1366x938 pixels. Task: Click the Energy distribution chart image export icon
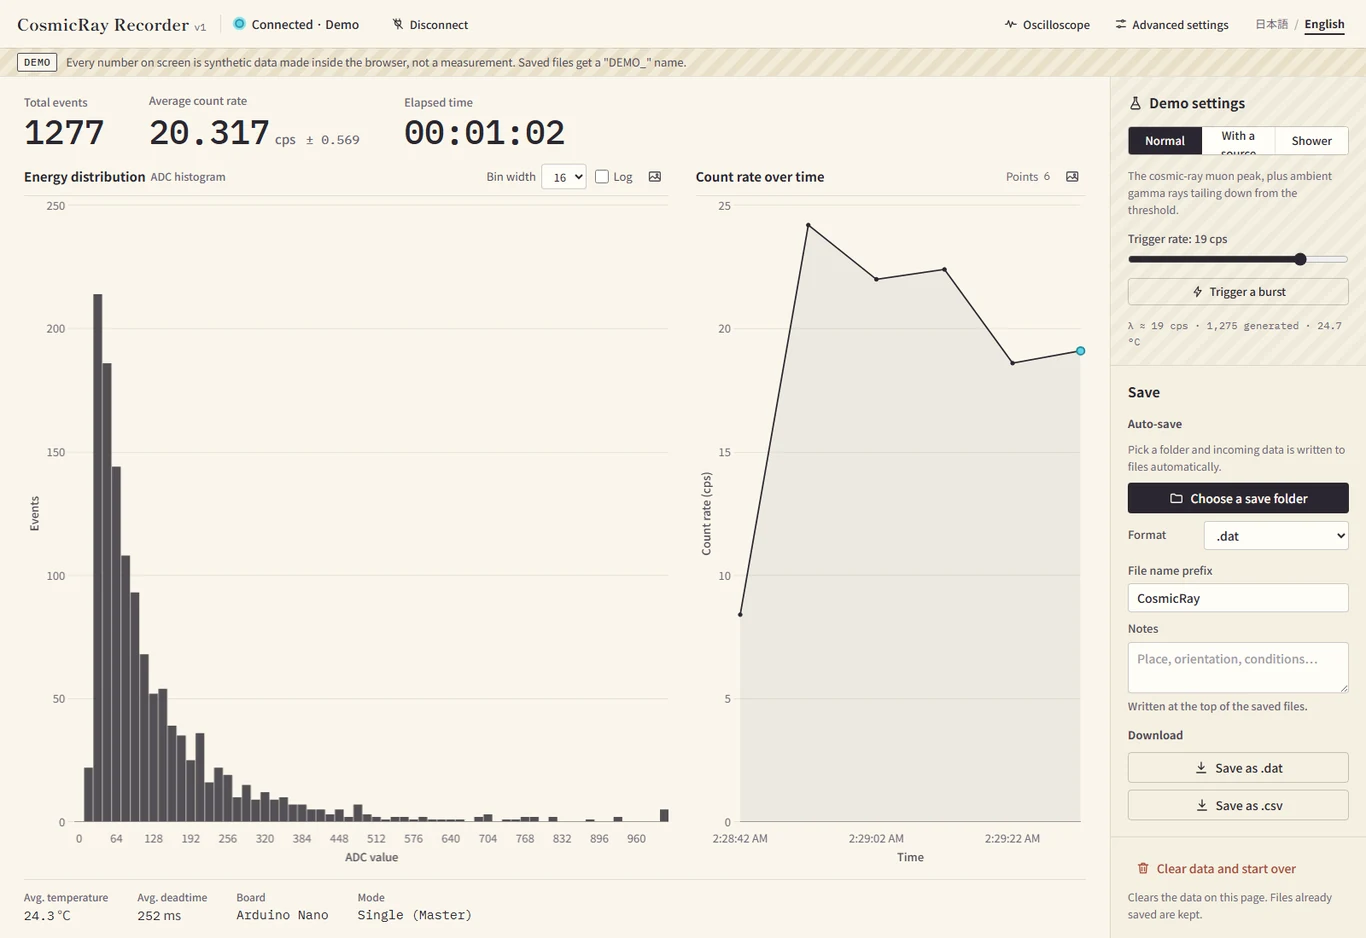coord(655,177)
